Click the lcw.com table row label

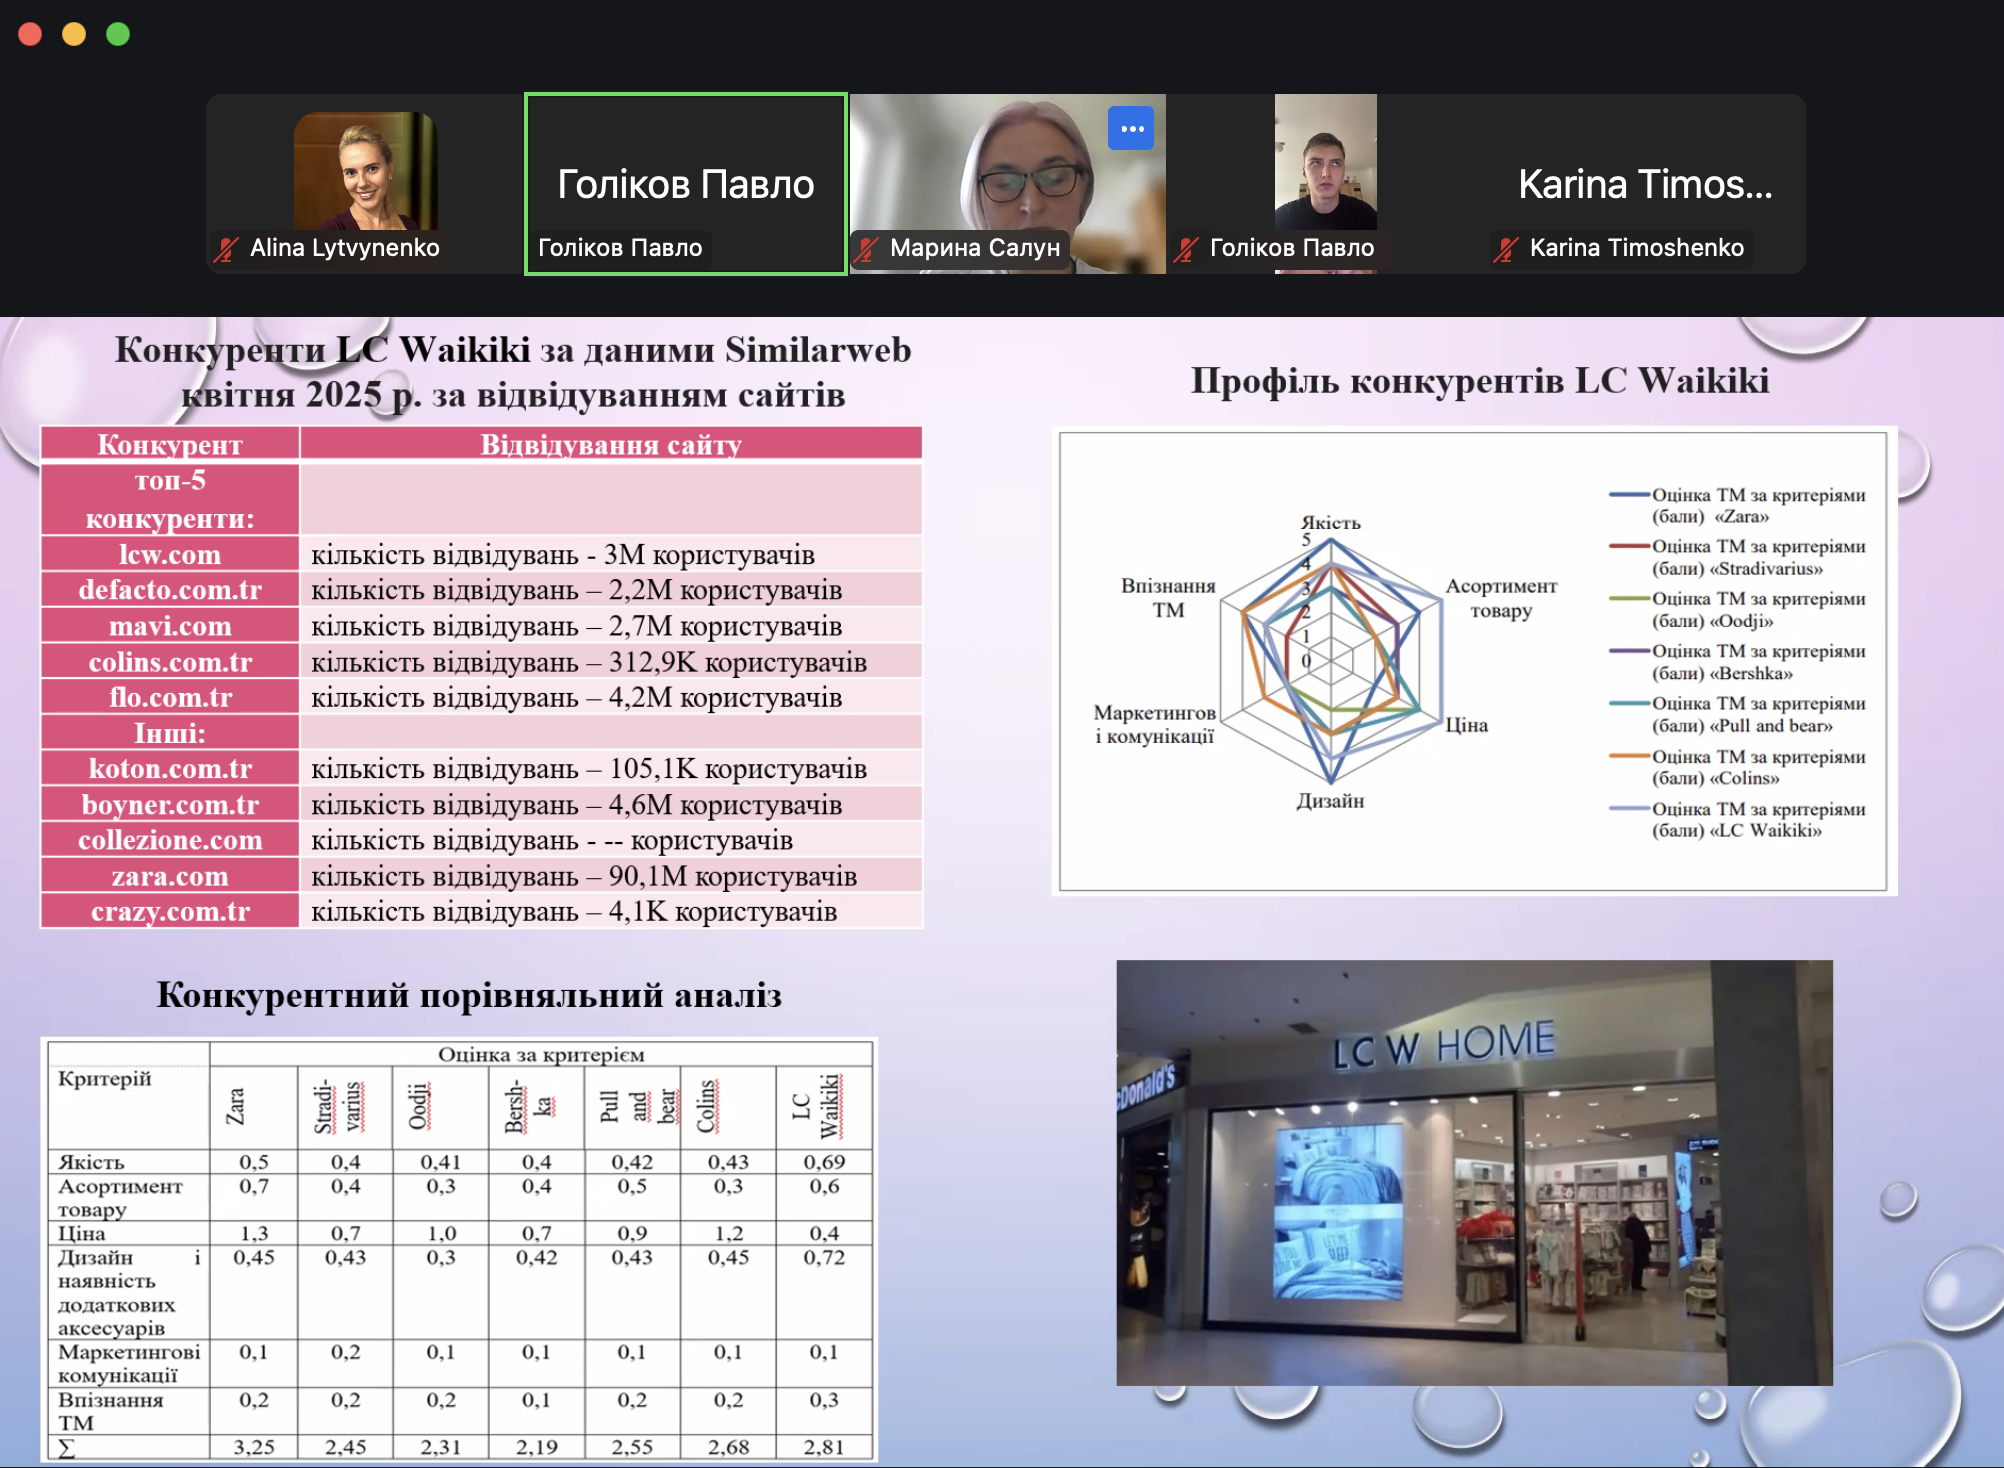click(170, 554)
